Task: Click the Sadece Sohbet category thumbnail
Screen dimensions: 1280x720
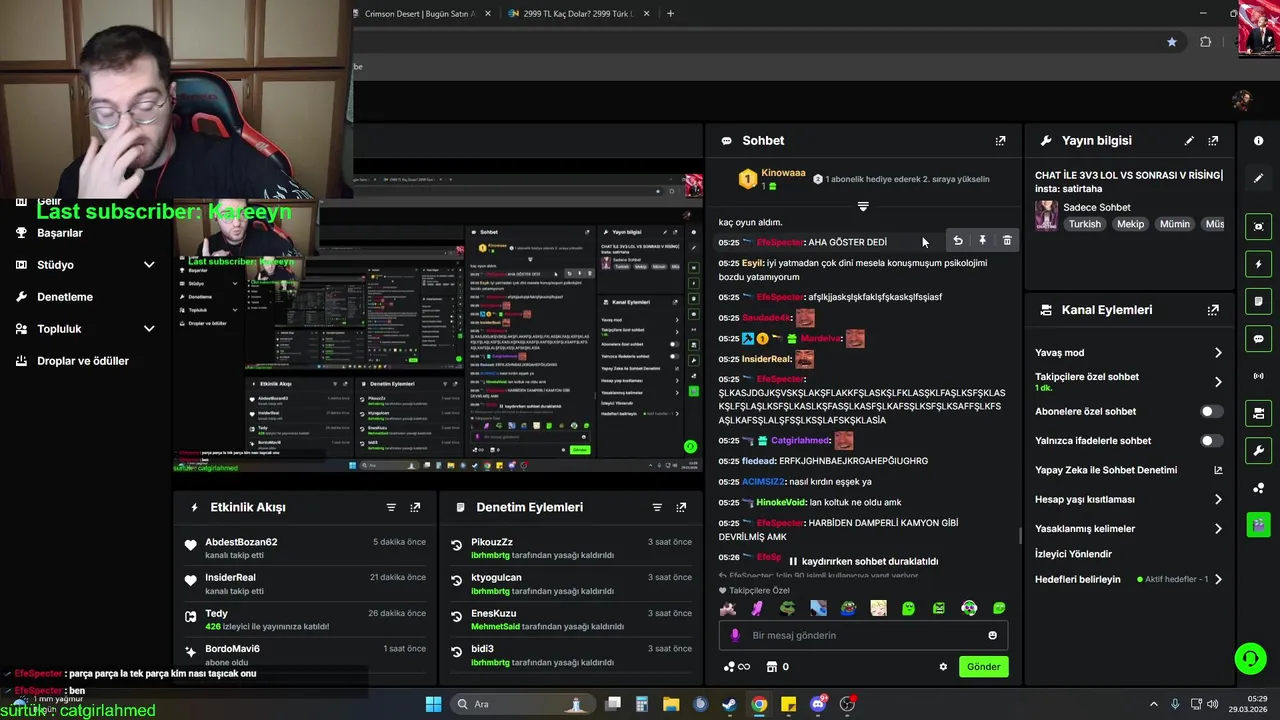Action: coord(1046,215)
